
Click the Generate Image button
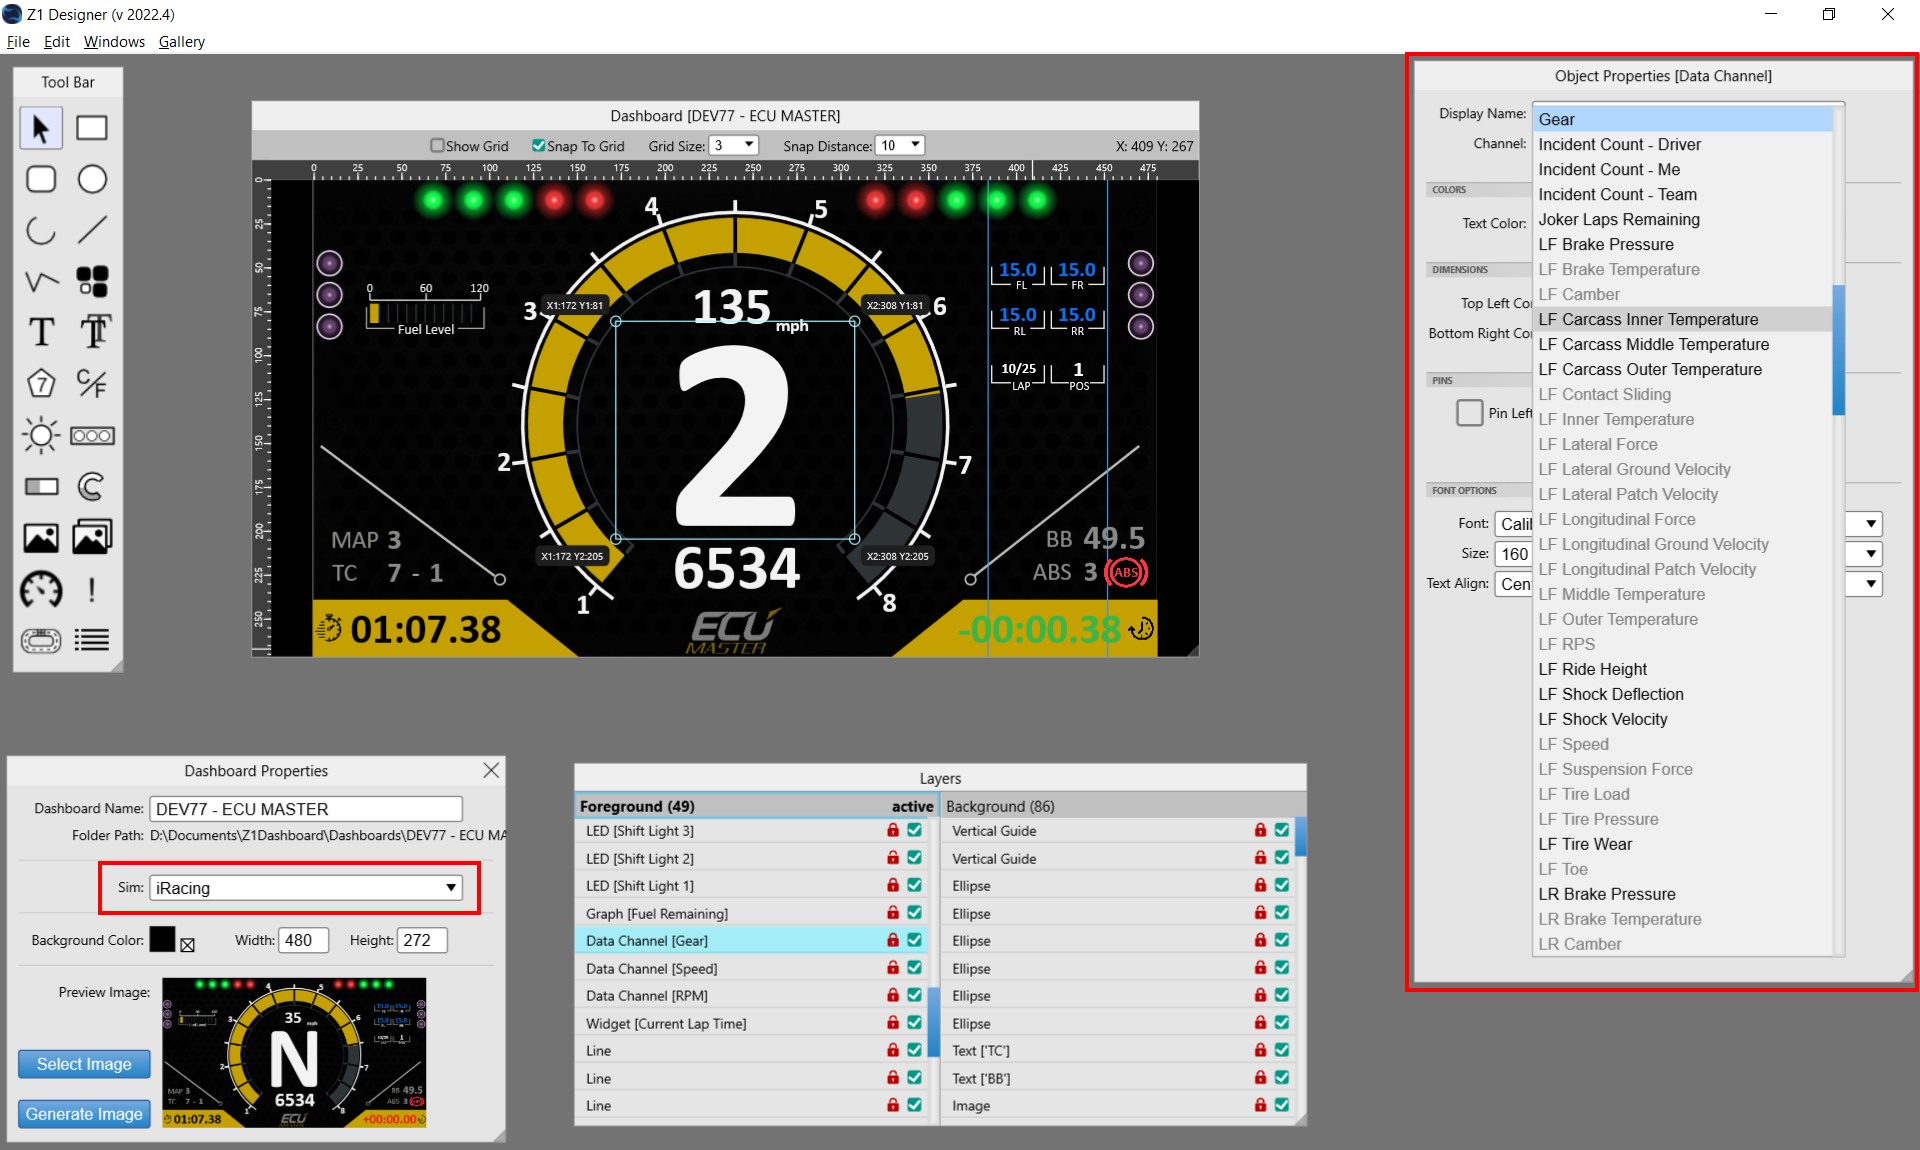click(84, 1114)
